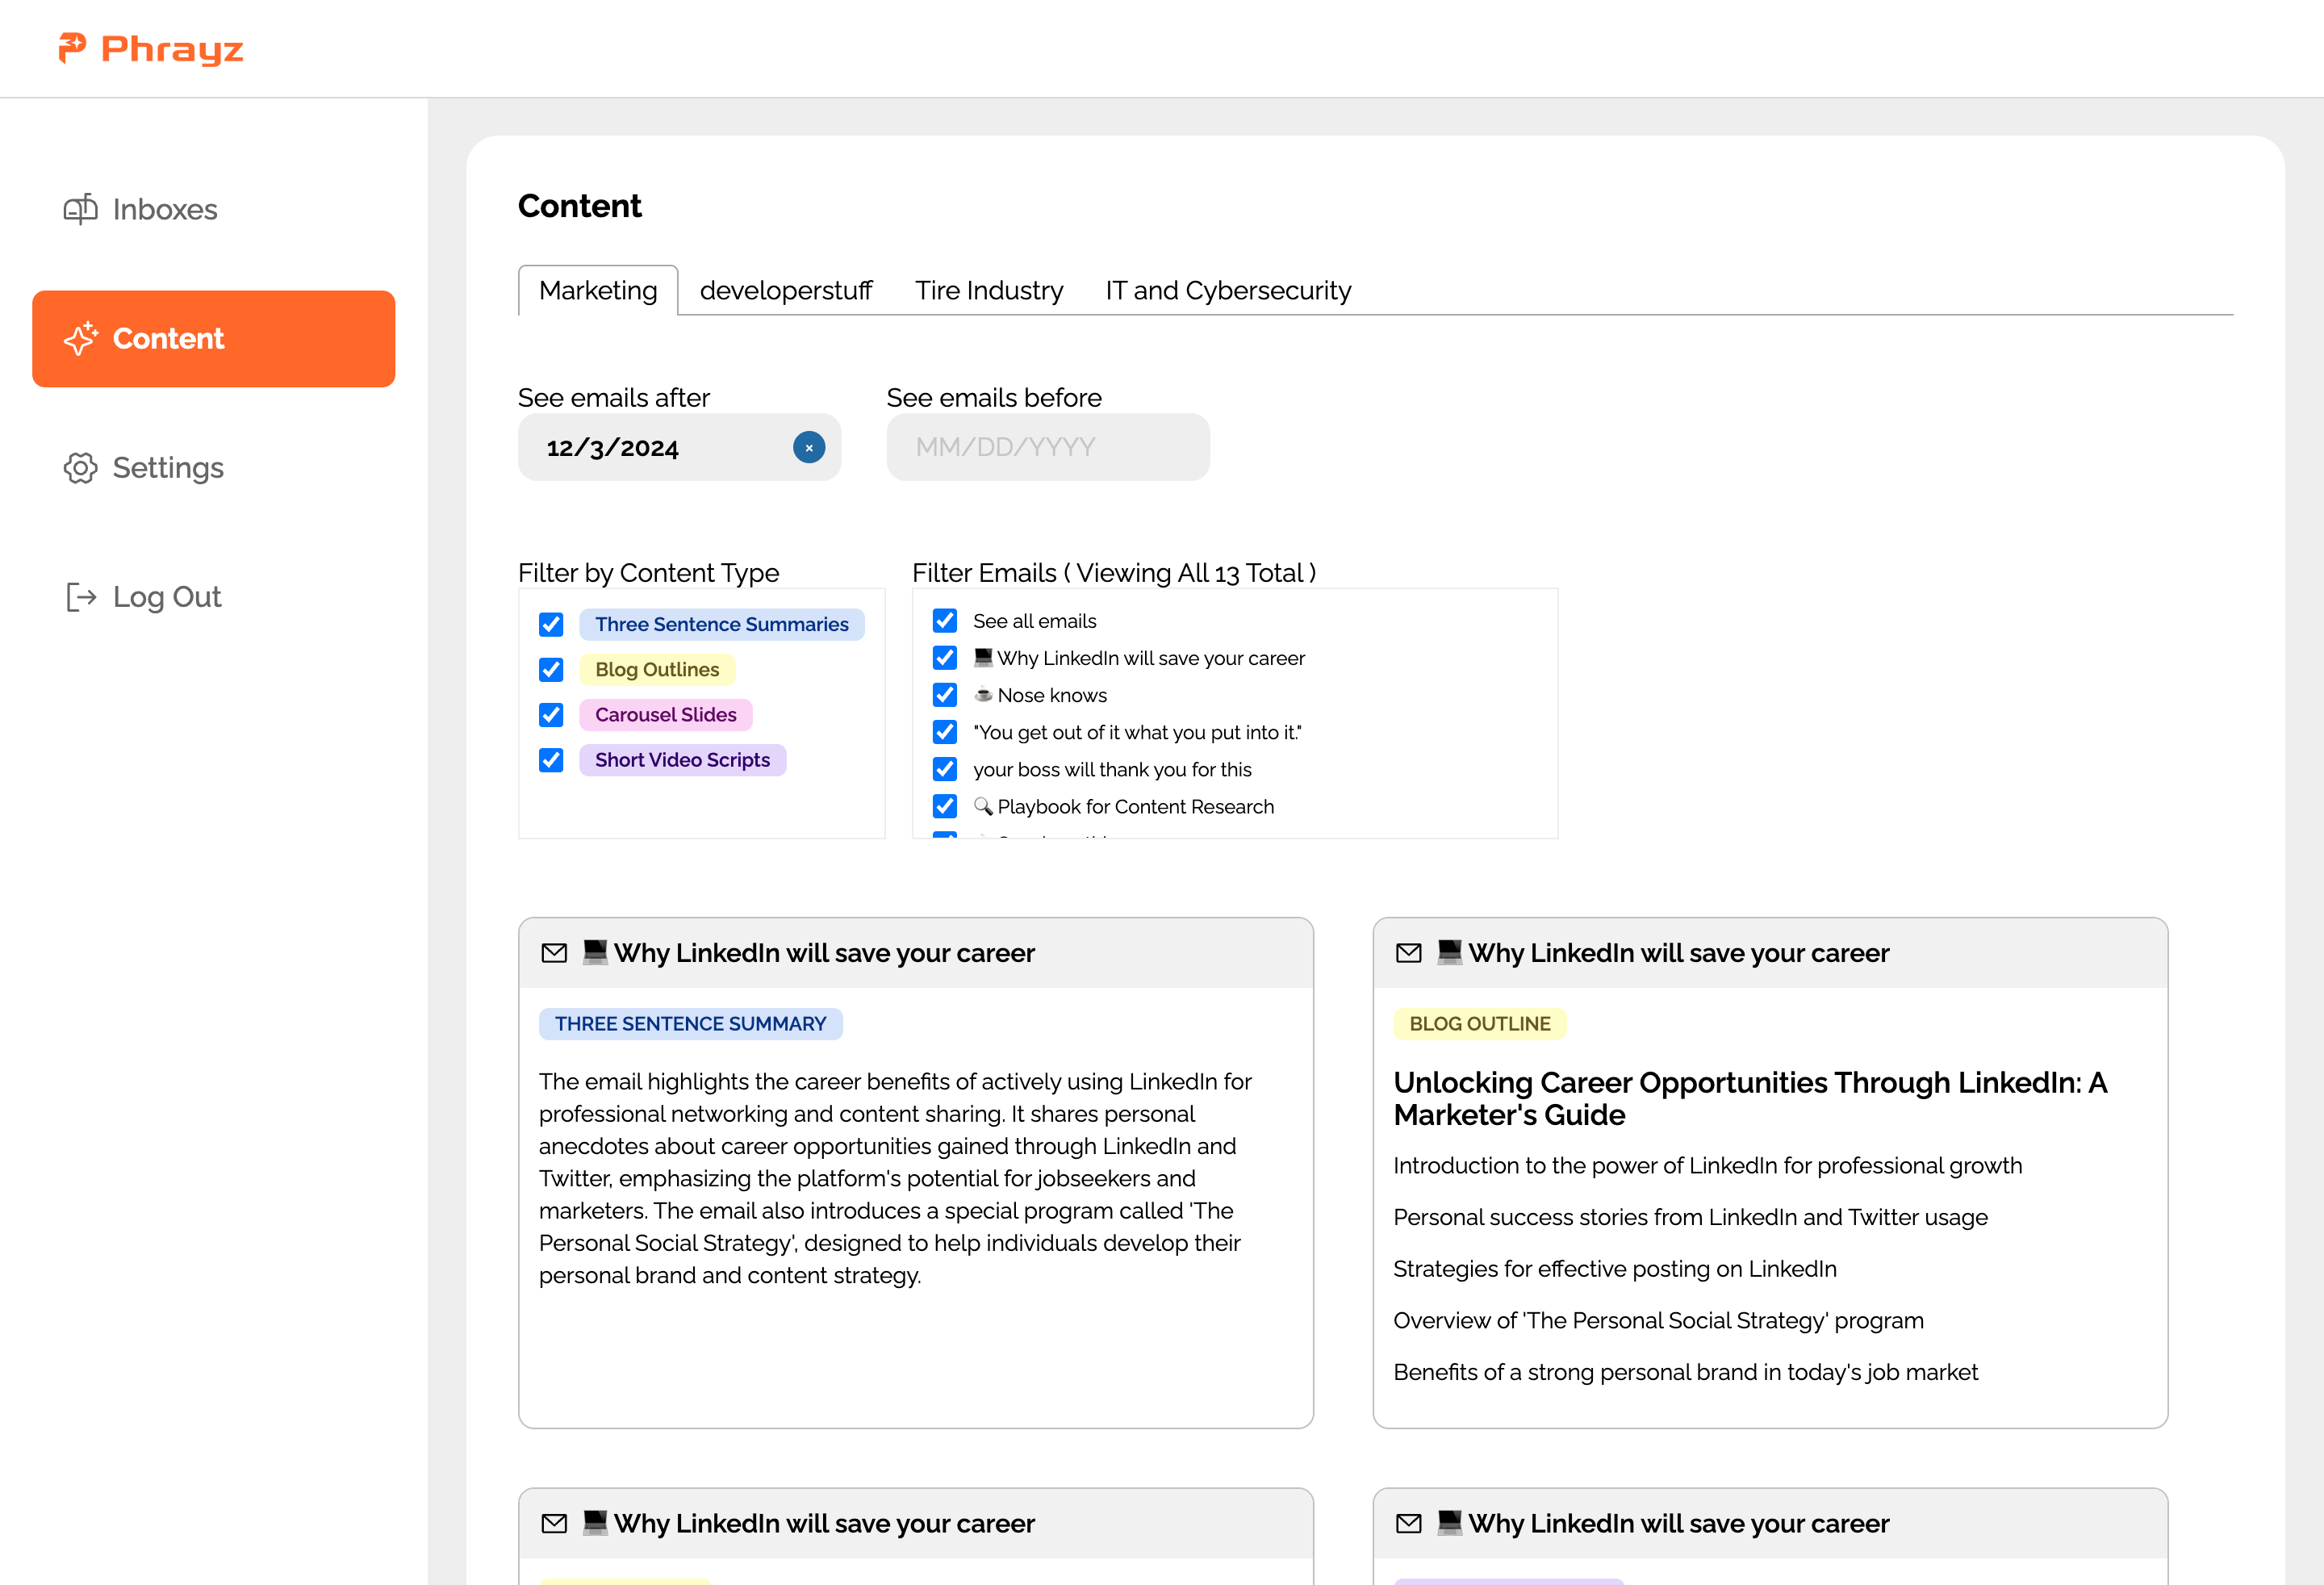The image size is (2324, 1585).
Task: Click the Filter by Content Type label
Action: point(649,572)
